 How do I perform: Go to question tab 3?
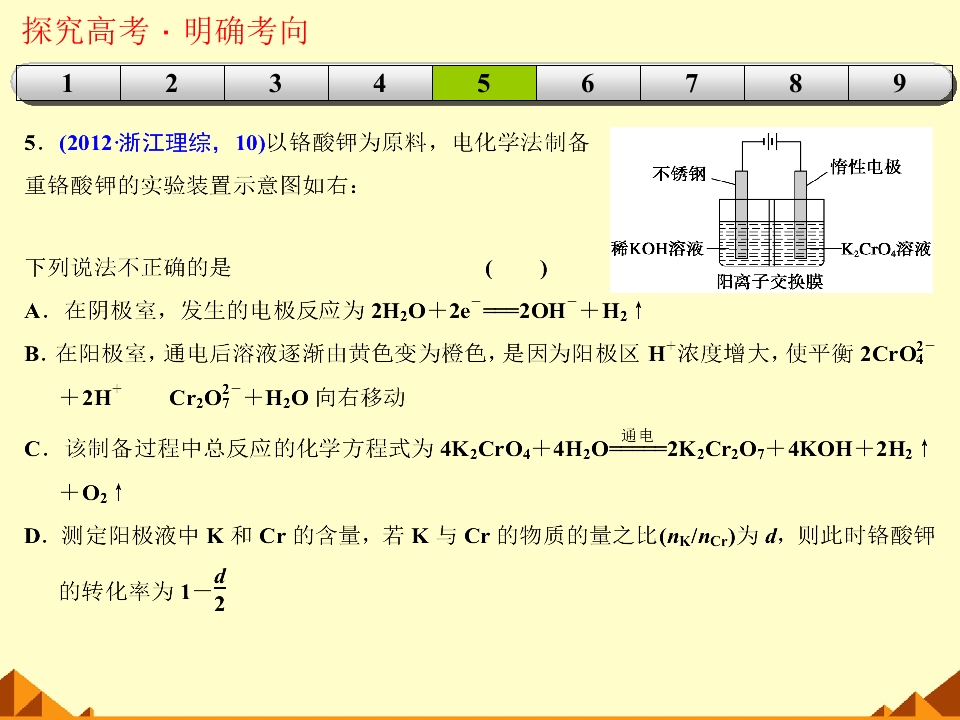(276, 83)
